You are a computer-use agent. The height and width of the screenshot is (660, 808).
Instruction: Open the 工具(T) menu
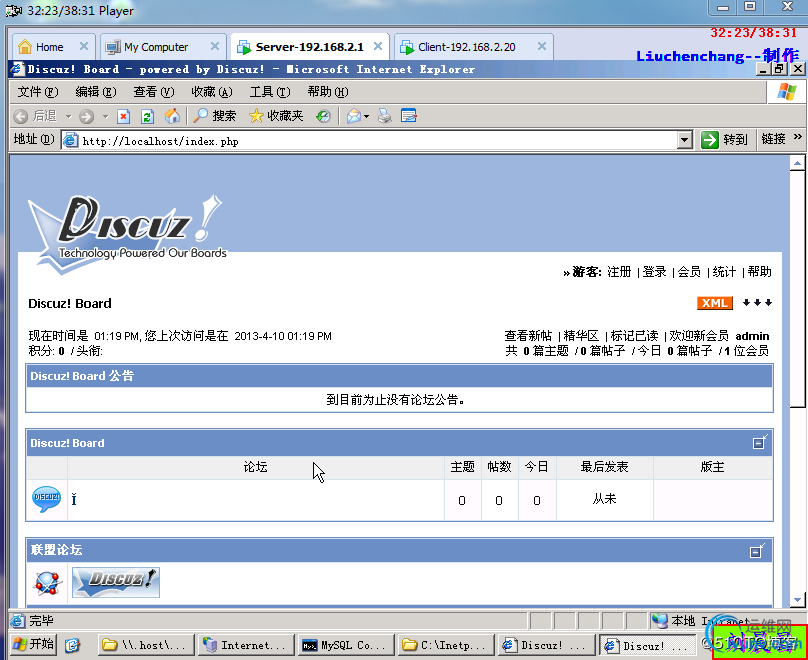(x=270, y=92)
